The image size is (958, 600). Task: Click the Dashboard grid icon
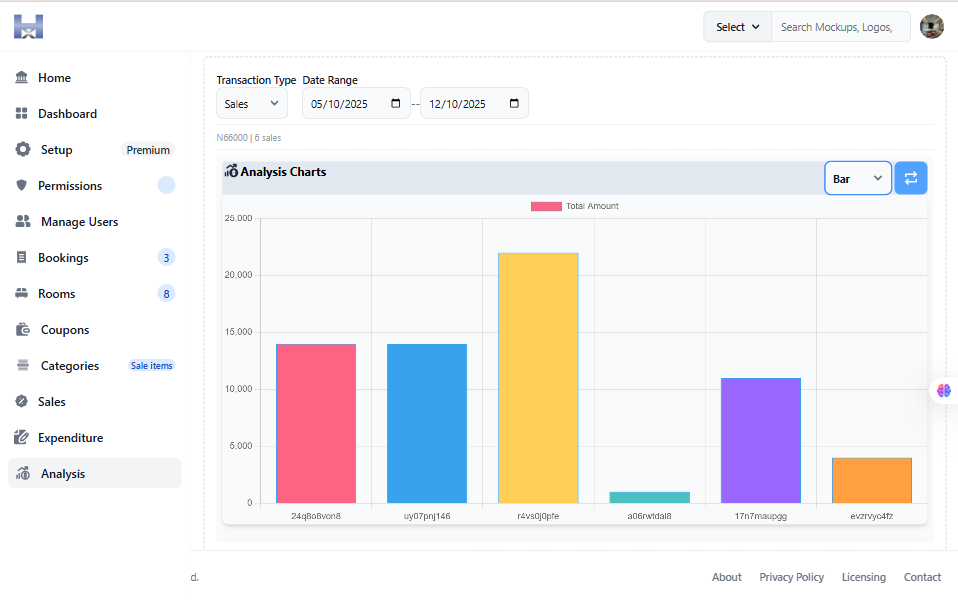tap(22, 114)
